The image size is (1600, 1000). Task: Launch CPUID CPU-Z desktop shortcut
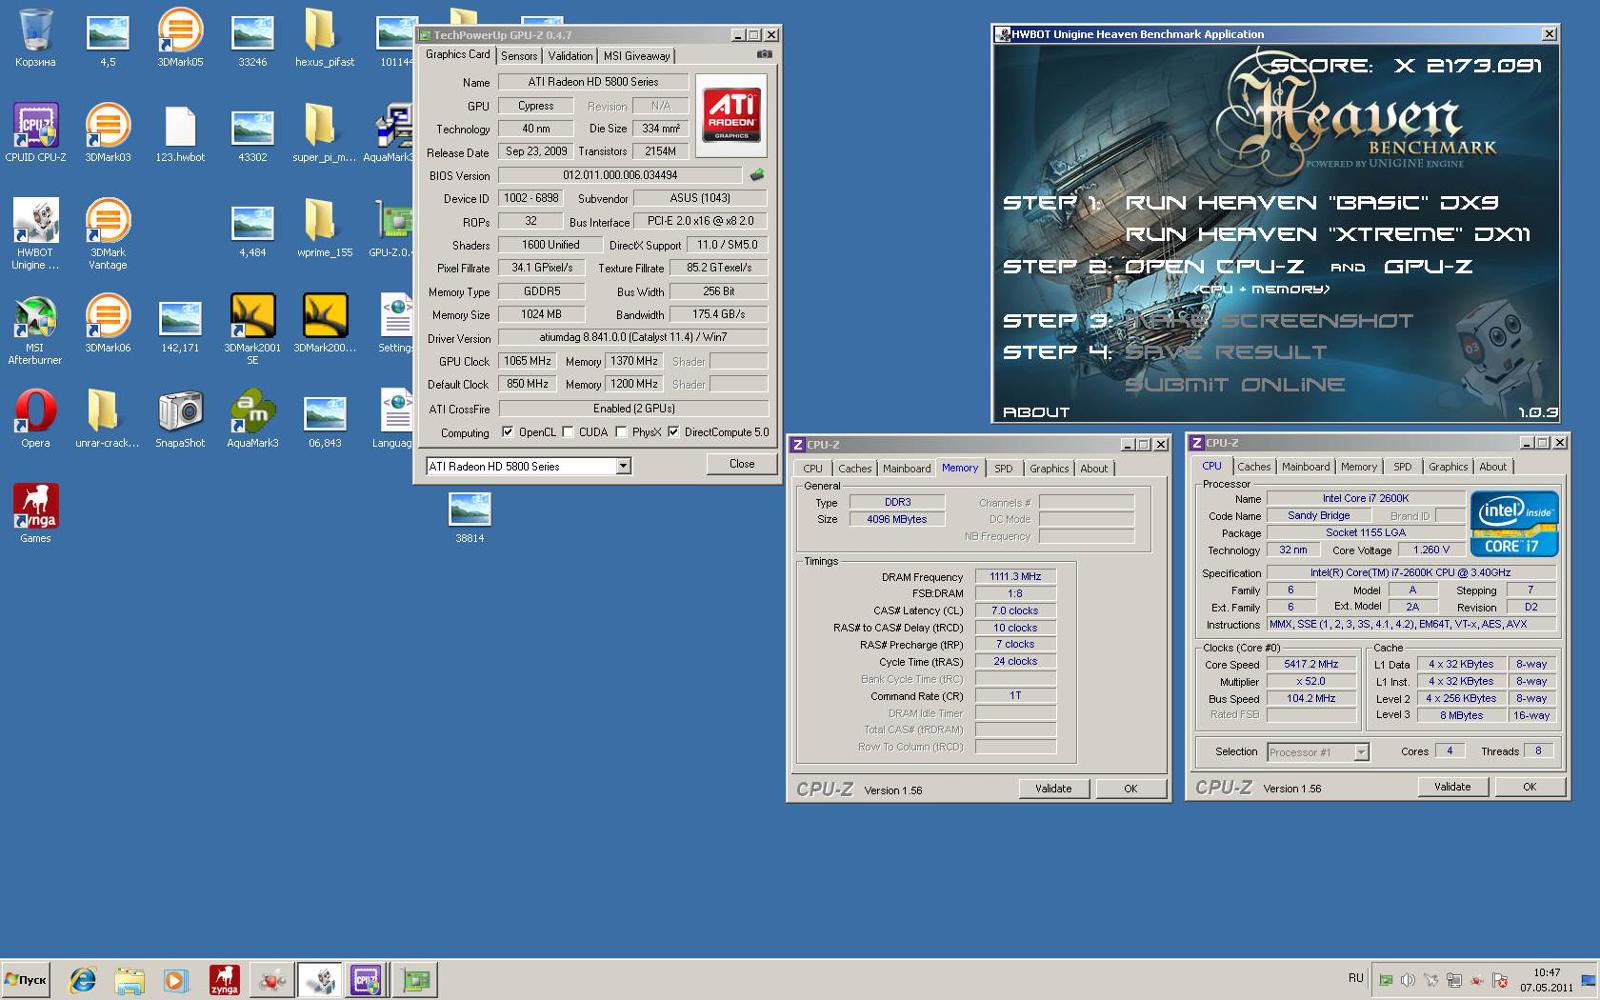point(35,132)
